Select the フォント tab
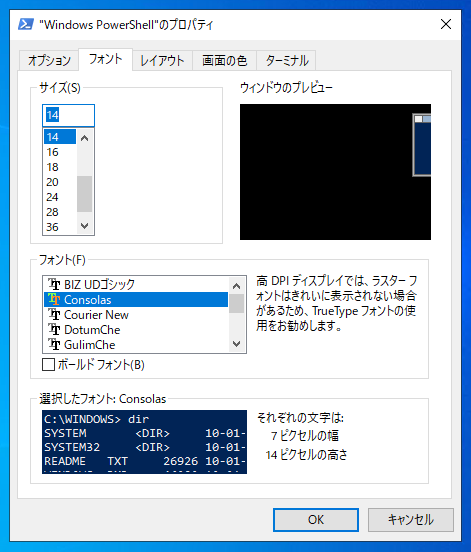The height and width of the screenshot is (552, 471). [x=105, y=59]
